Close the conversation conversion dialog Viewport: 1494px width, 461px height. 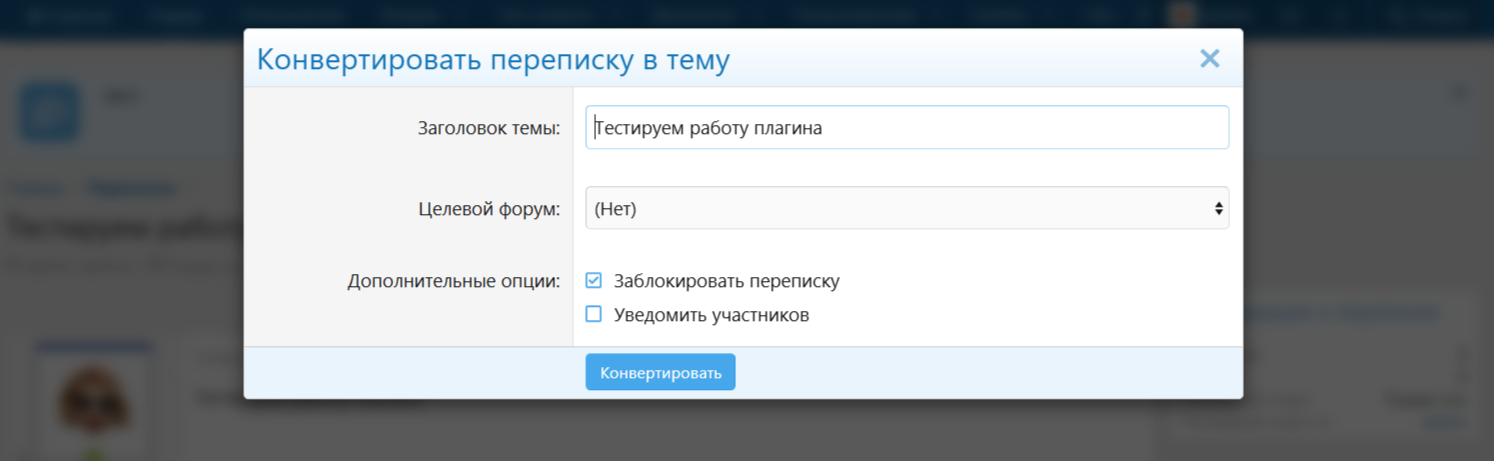click(1209, 59)
